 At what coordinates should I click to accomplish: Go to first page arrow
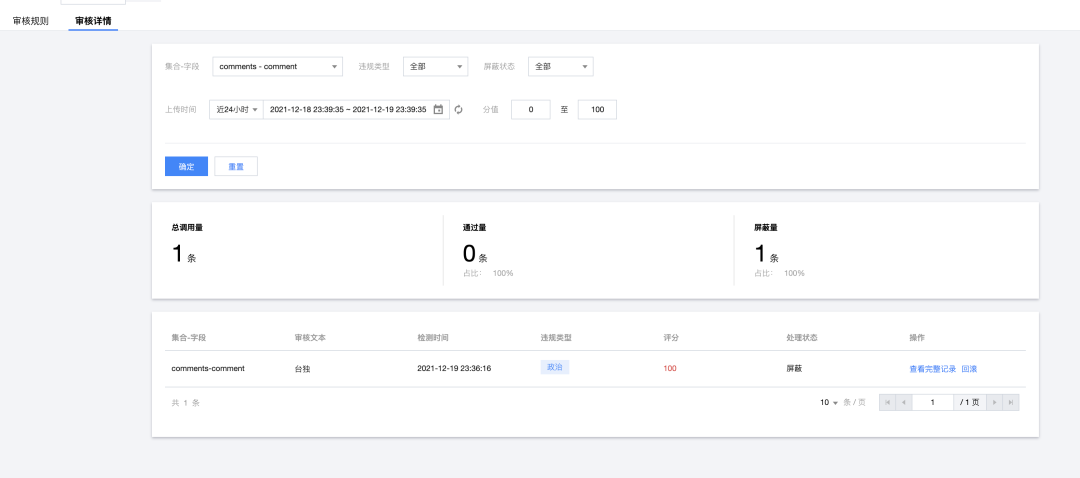(887, 402)
